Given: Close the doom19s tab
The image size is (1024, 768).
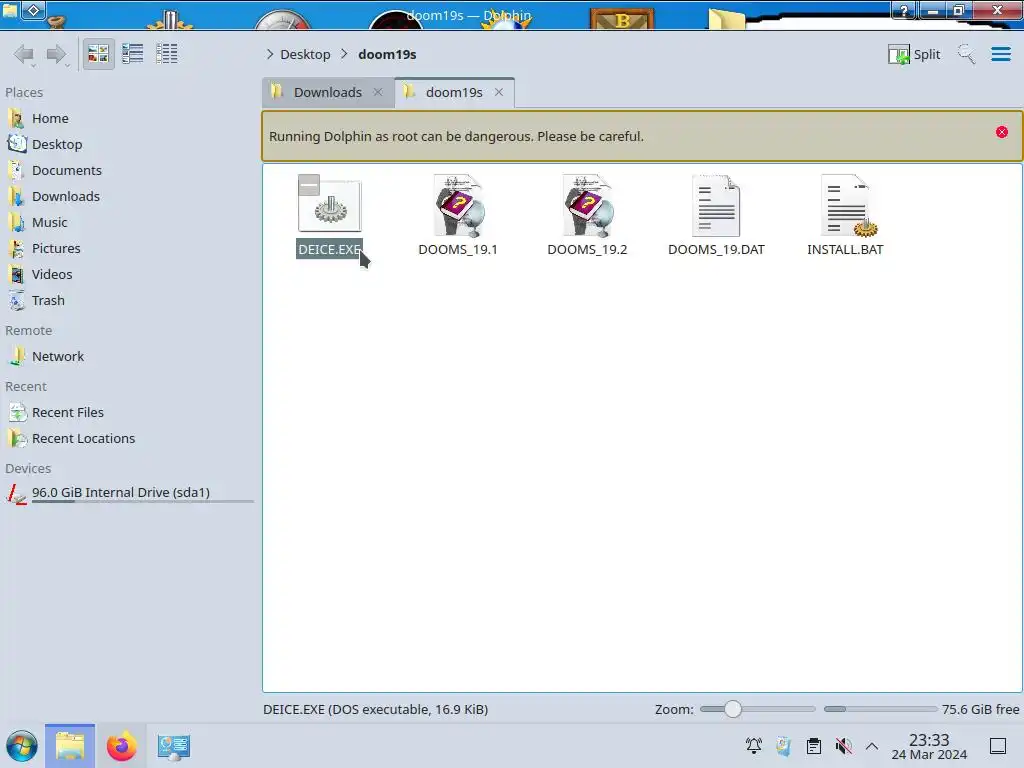Looking at the screenshot, I should (x=499, y=92).
